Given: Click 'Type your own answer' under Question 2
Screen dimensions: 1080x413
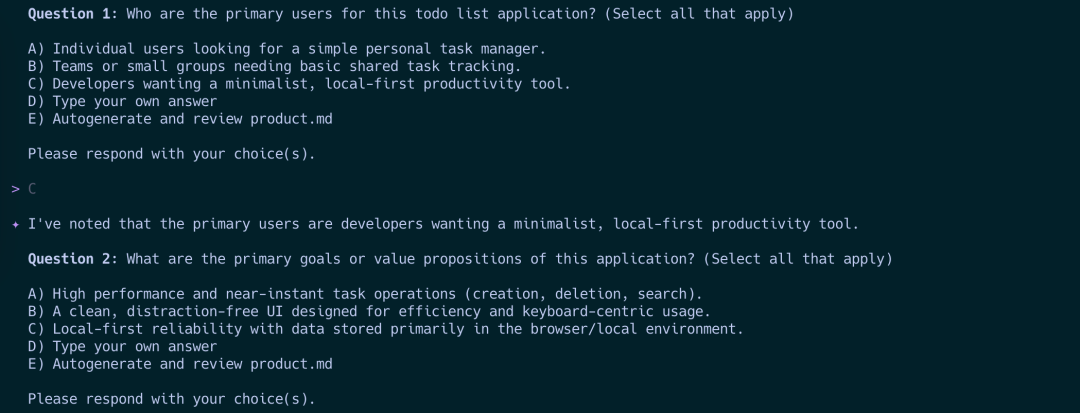Looking at the screenshot, I should pyautogui.click(x=122, y=346).
